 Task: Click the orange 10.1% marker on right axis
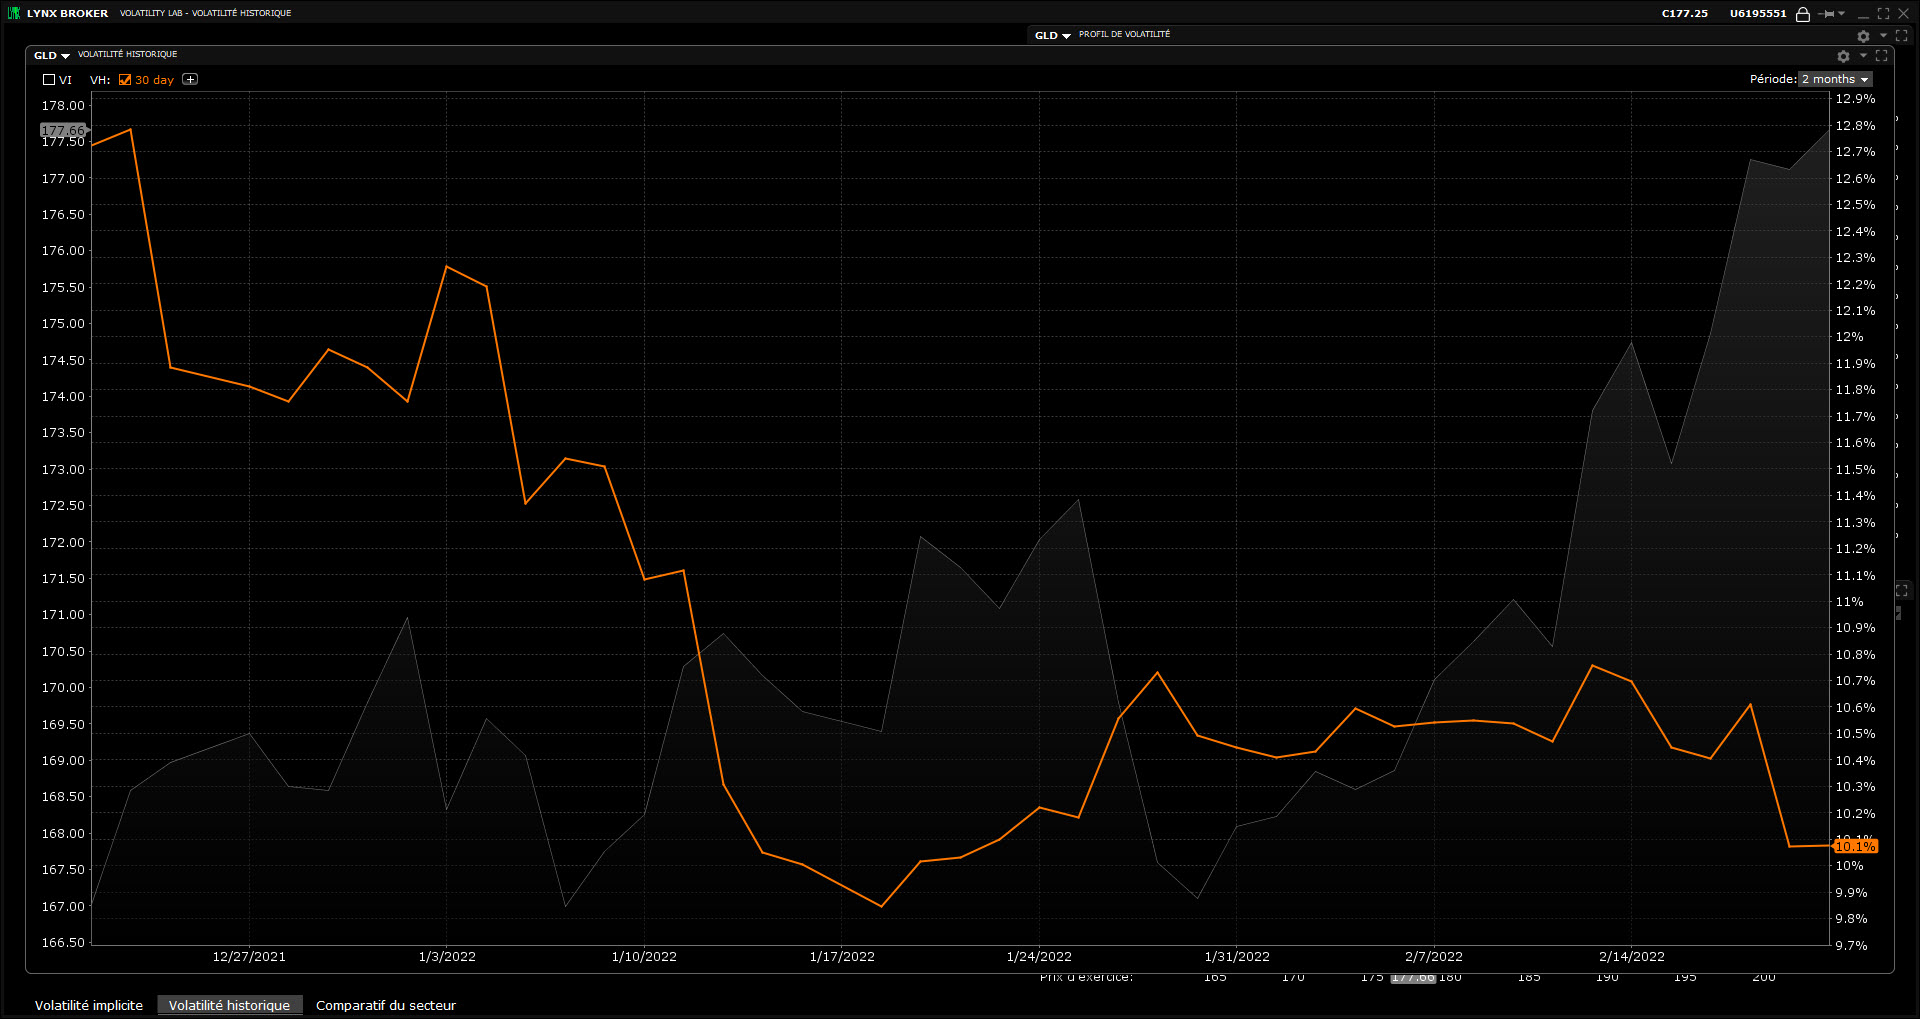pyautogui.click(x=1855, y=846)
